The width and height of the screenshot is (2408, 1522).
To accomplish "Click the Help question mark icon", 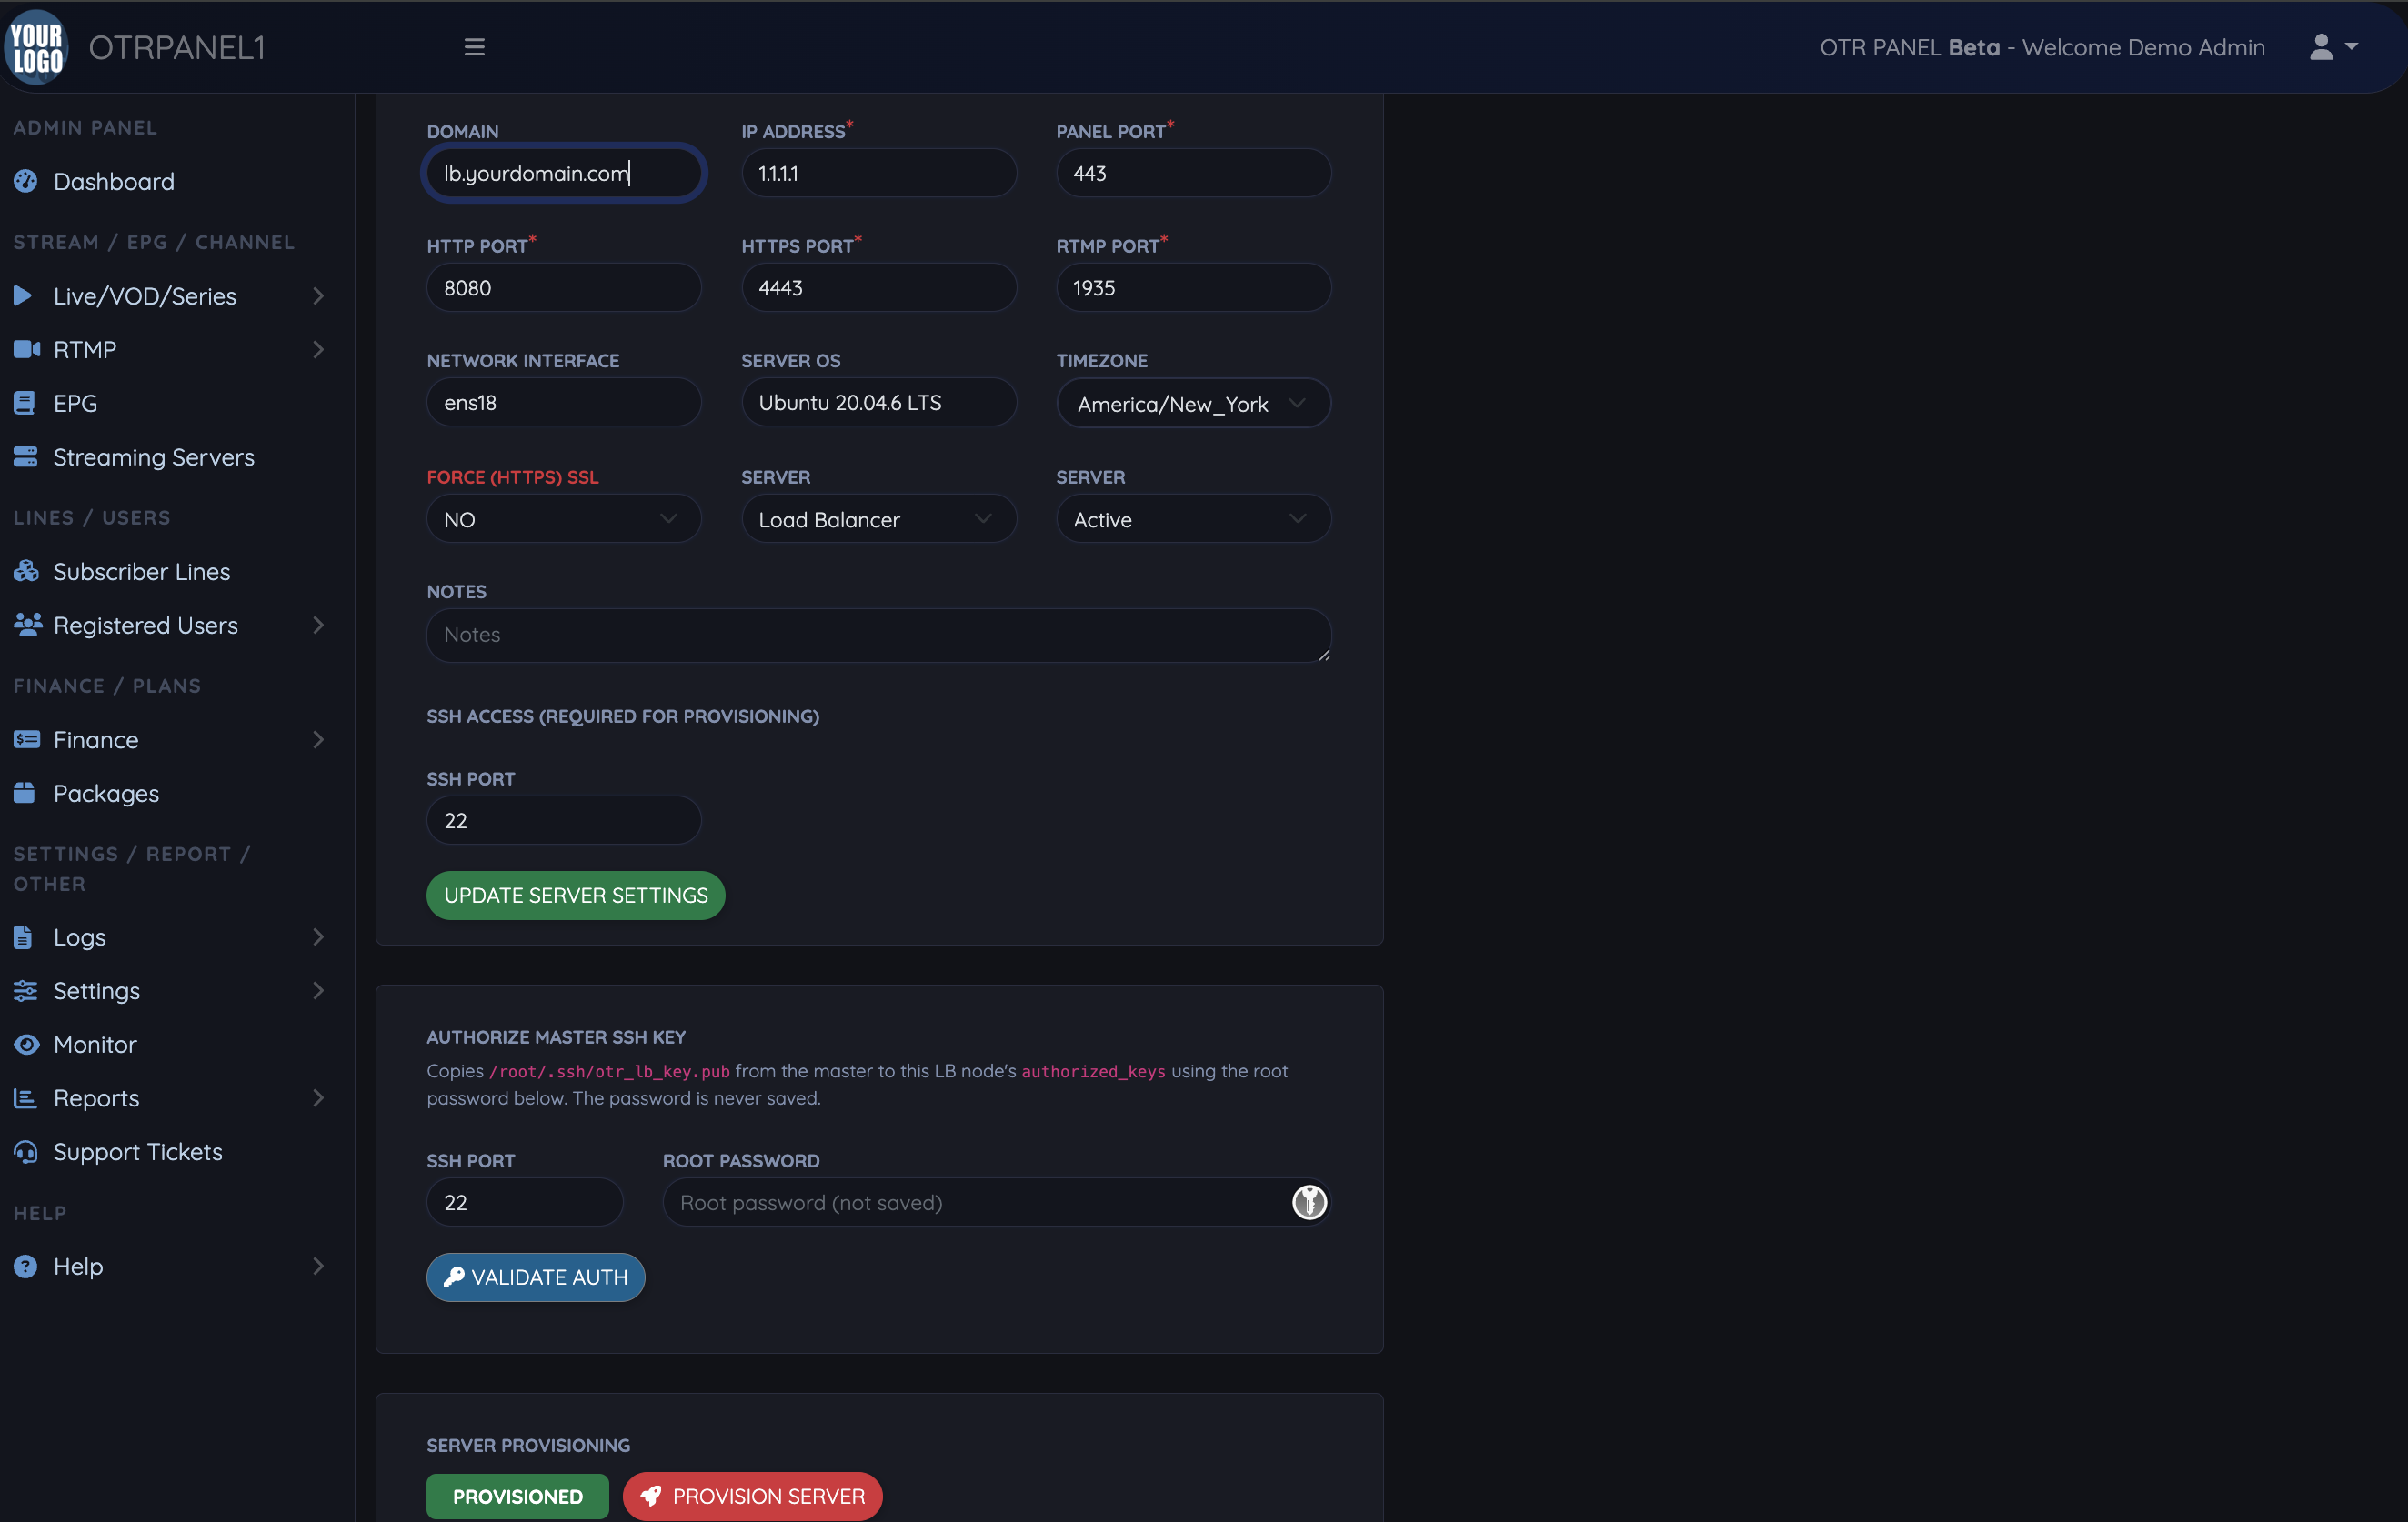I will (x=26, y=1266).
